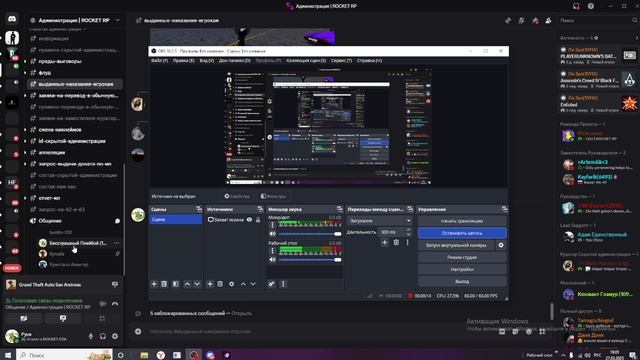Mute the Микр/доп audio channel

(272, 234)
